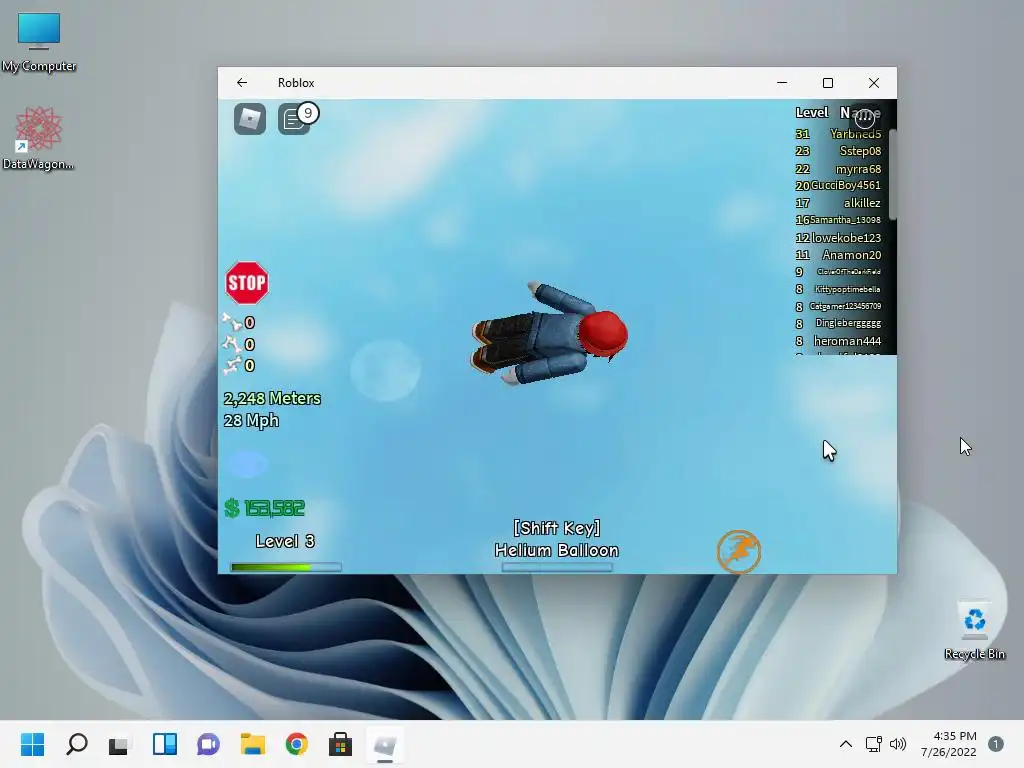
Task: Open Microsoft Store from the taskbar
Action: (340, 744)
